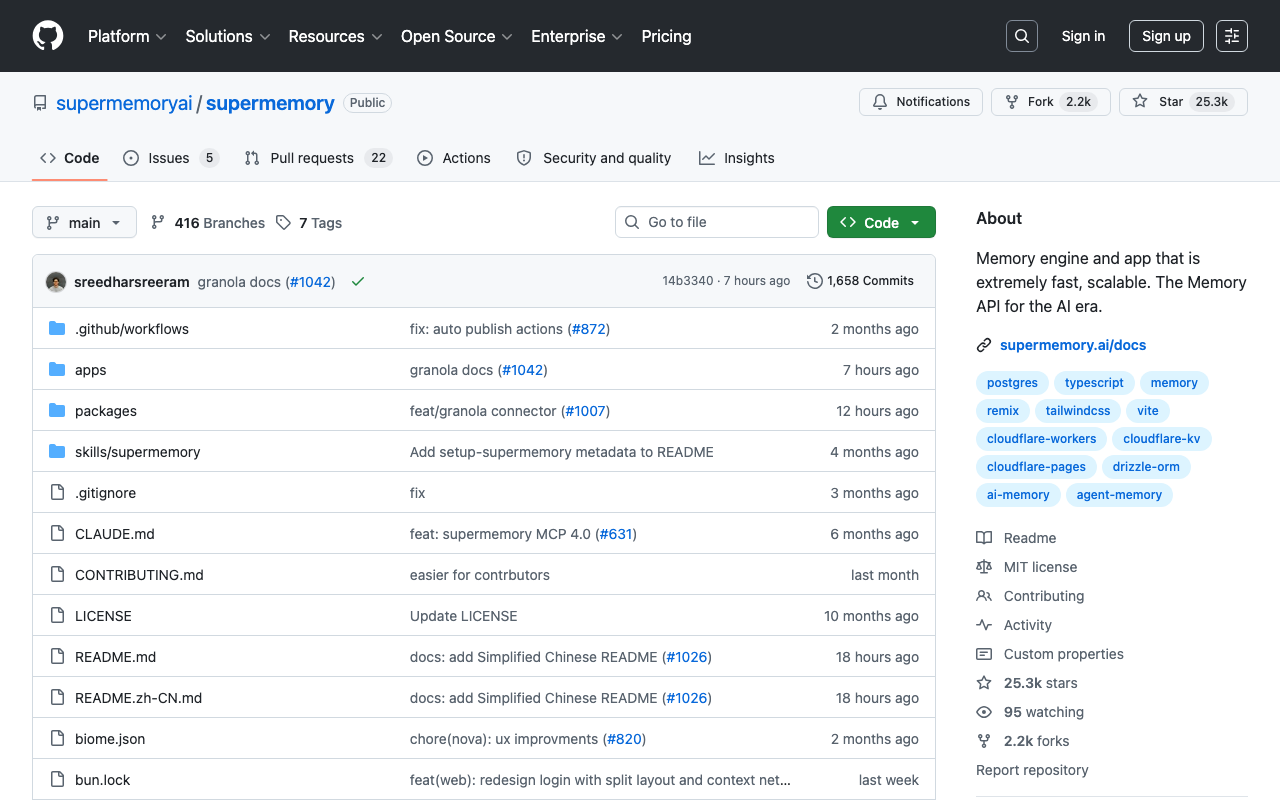
Task: Click the Sign up button
Action: point(1166,36)
